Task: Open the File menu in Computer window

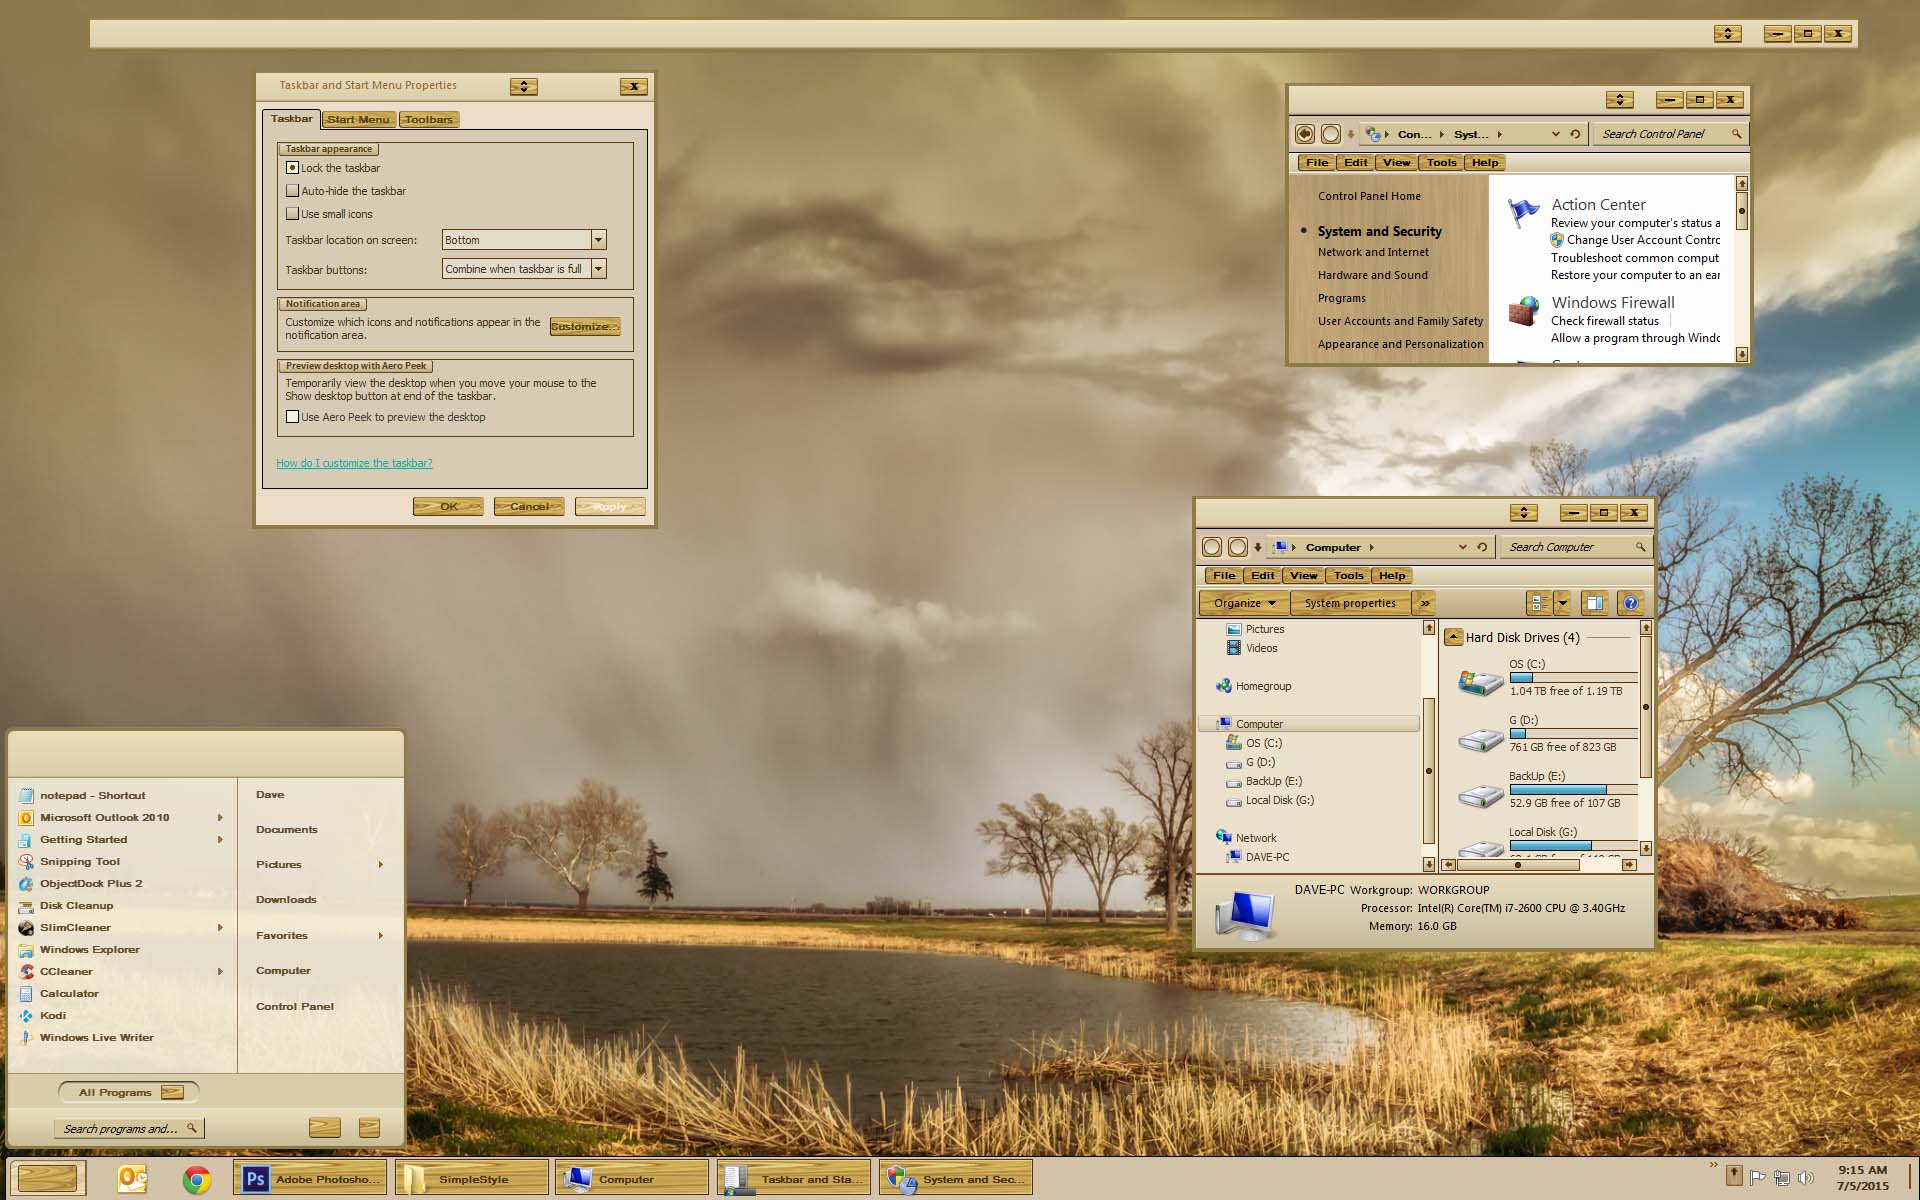Action: [1224, 575]
